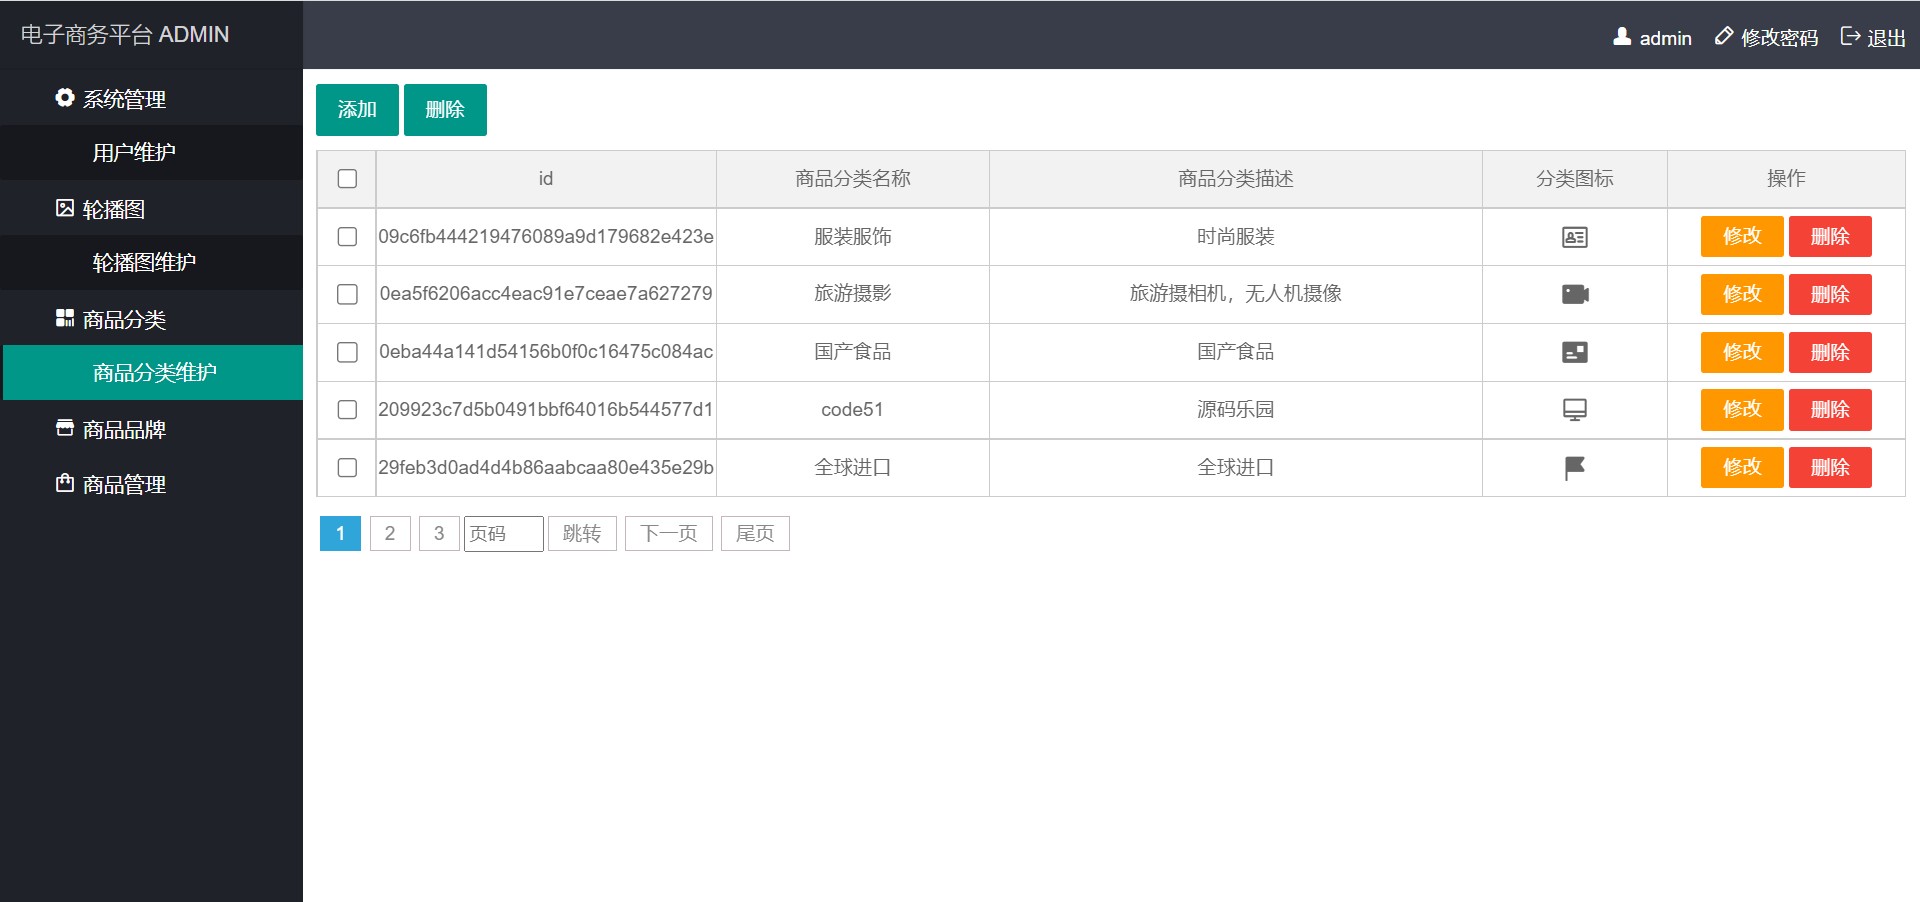Viewport: 1920px width, 902px height.
Task: Toggle the select-all checkbox in table header
Action: [347, 179]
